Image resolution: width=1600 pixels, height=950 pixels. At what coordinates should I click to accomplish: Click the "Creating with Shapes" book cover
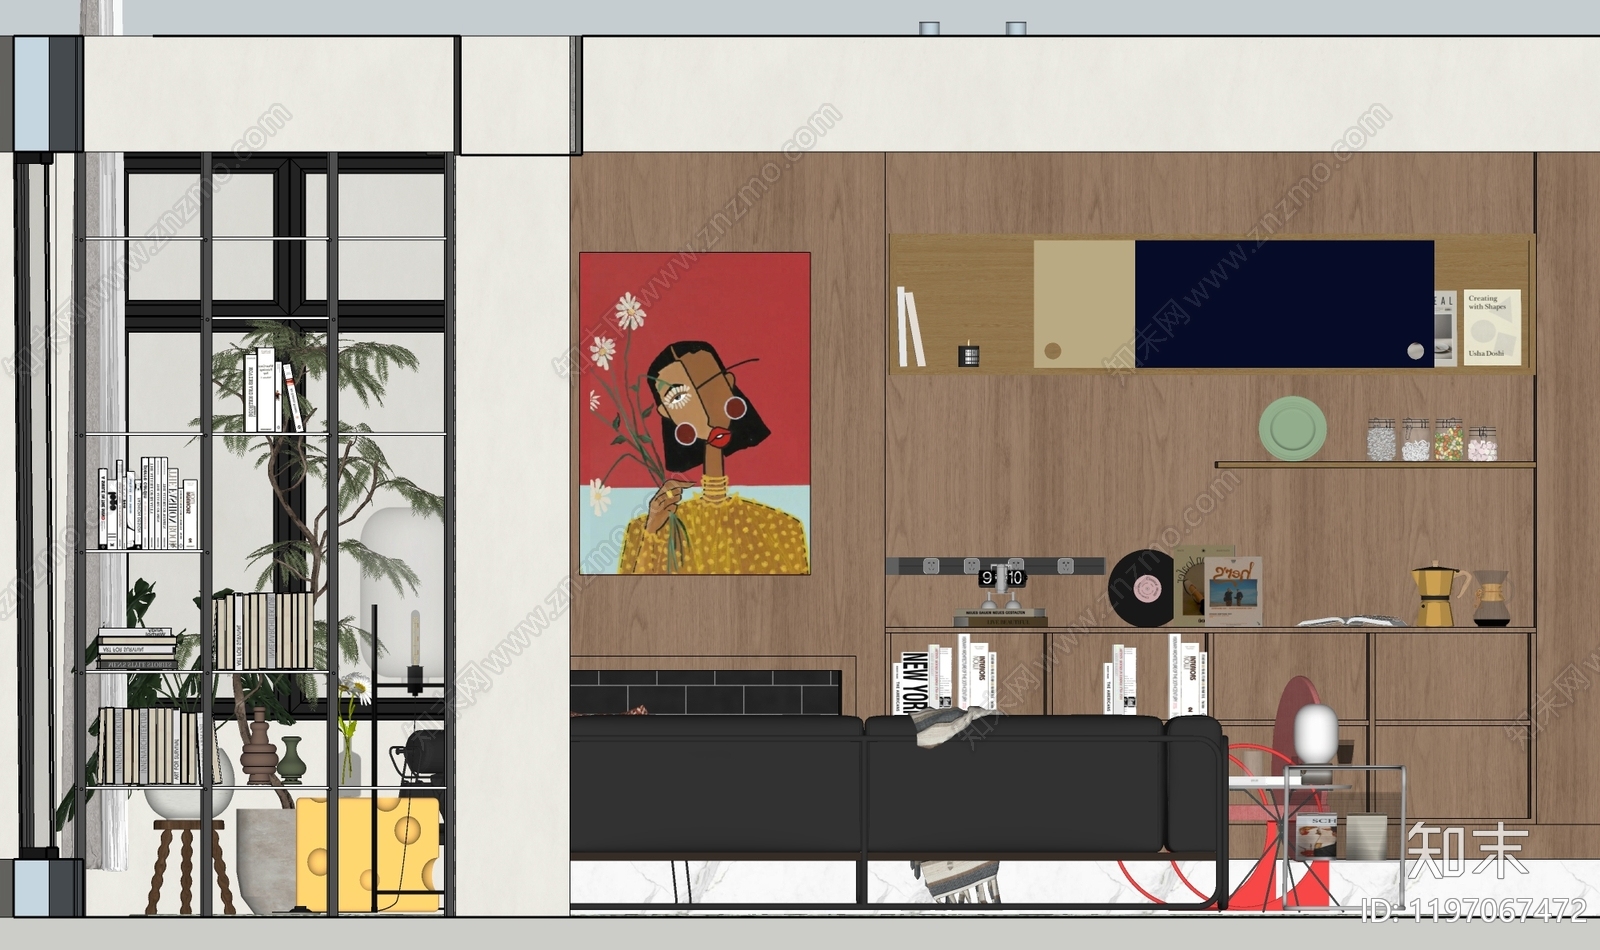[x=1491, y=327]
